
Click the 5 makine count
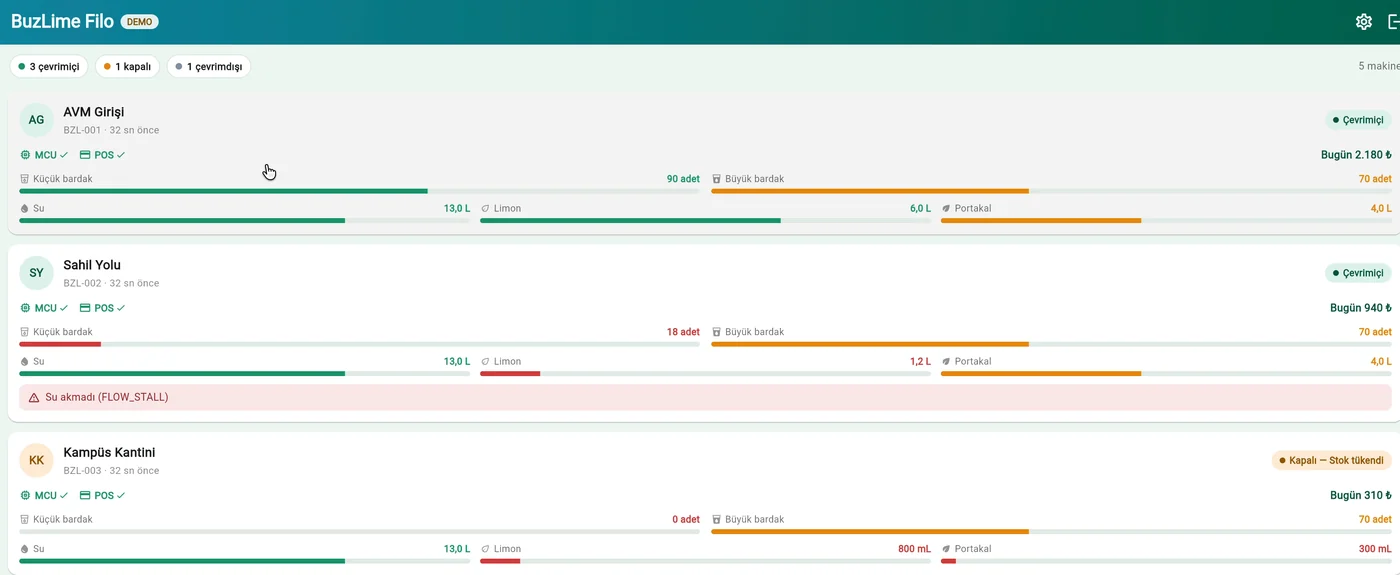pyautogui.click(x=1379, y=66)
